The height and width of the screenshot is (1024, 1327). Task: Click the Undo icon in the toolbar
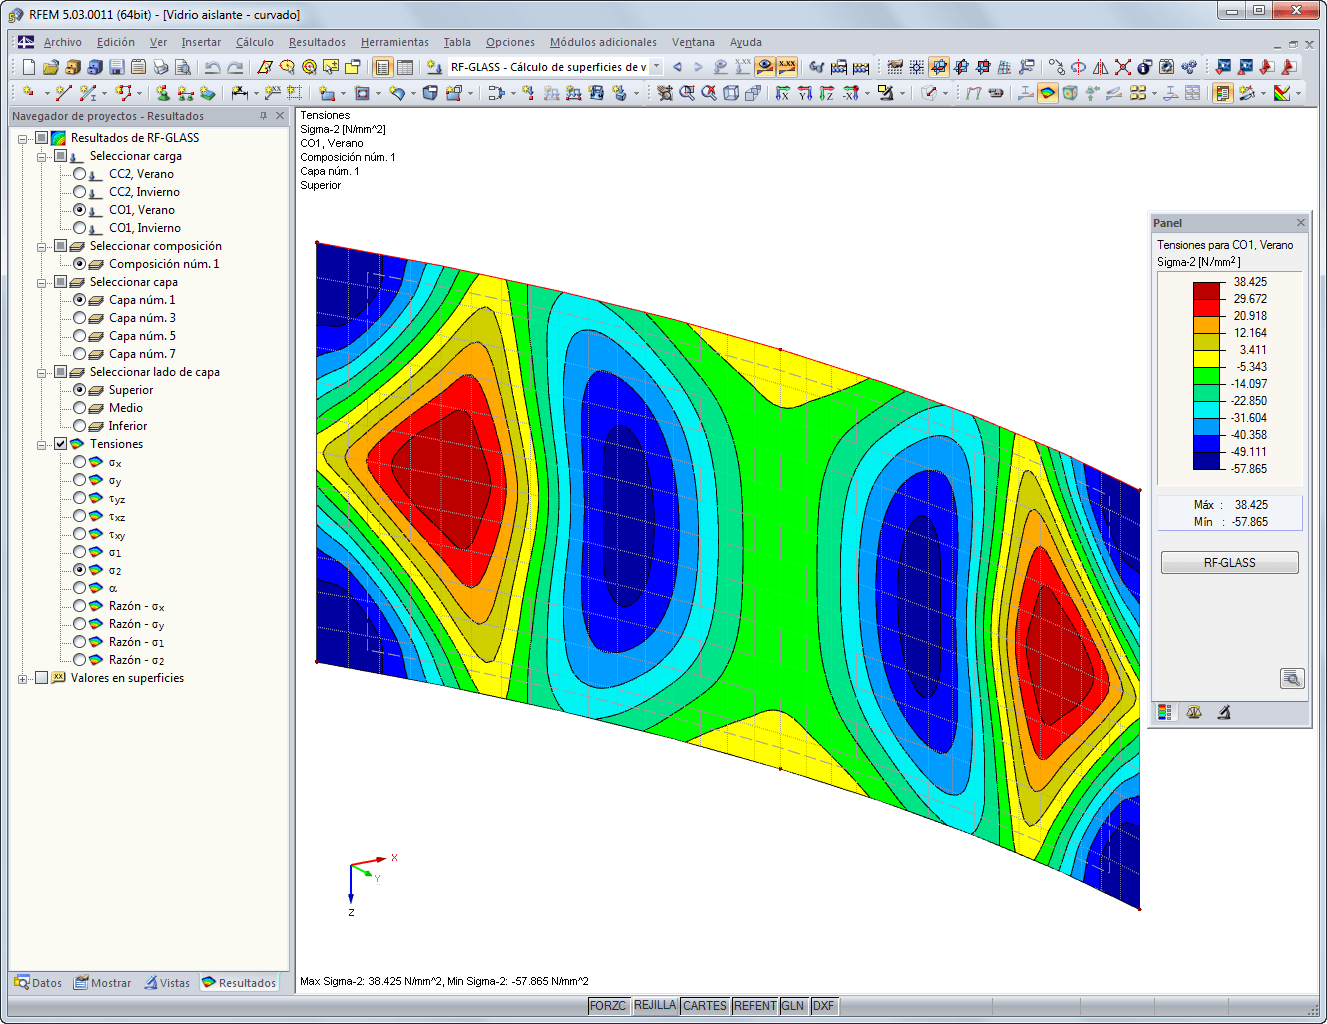(x=215, y=66)
